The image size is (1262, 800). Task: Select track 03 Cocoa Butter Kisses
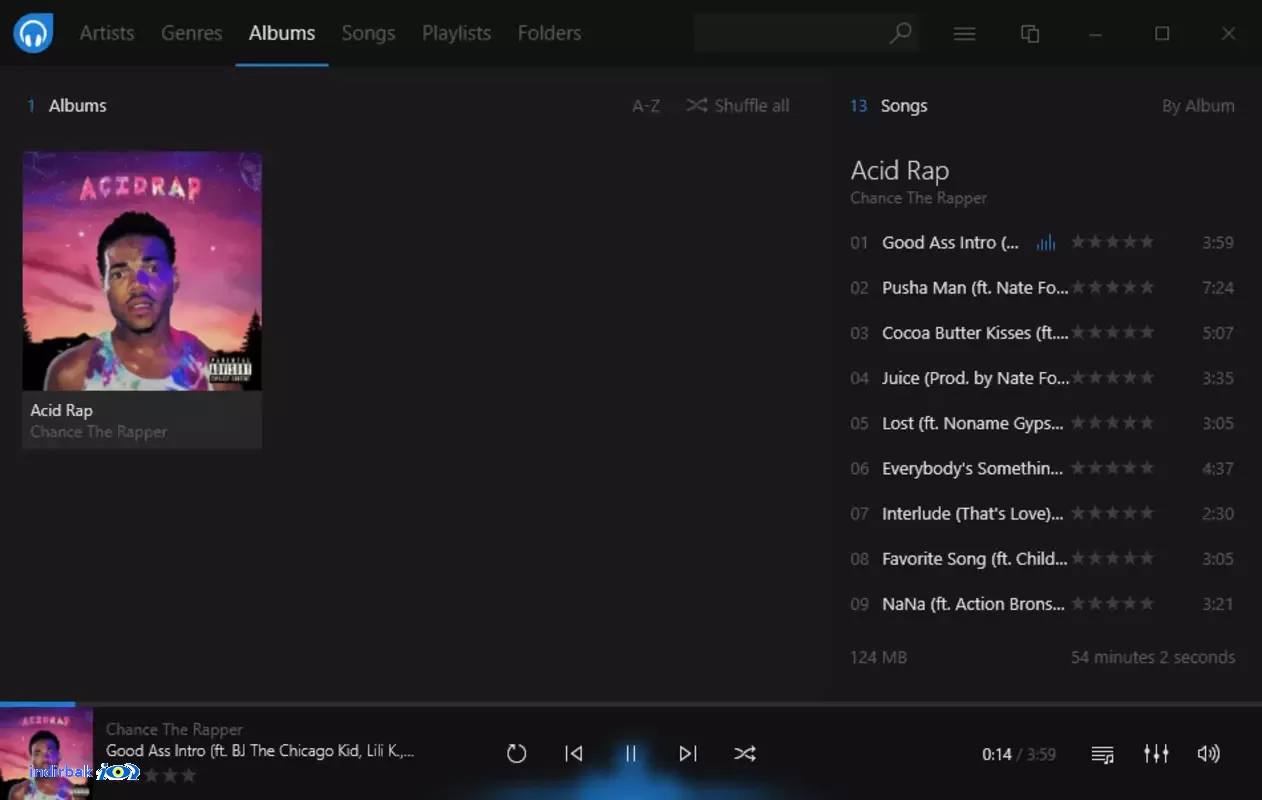pyautogui.click(x=1041, y=333)
